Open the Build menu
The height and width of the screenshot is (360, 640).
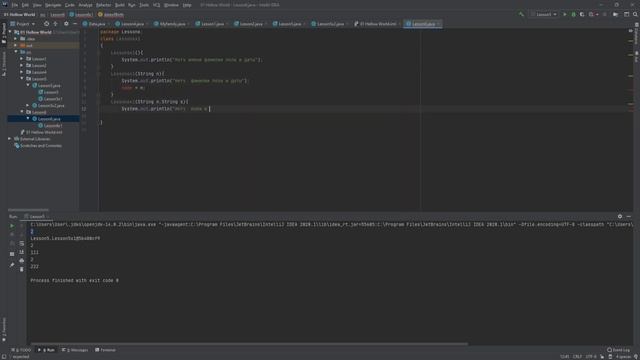pyautogui.click(x=120, y=5)
